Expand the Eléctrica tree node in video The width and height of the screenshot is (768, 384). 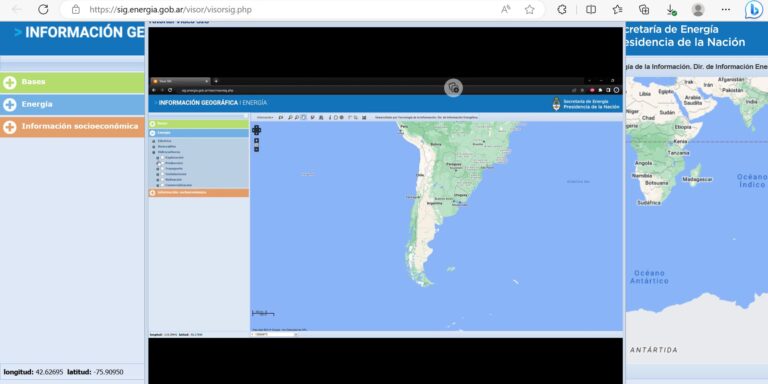coord(153,141)
